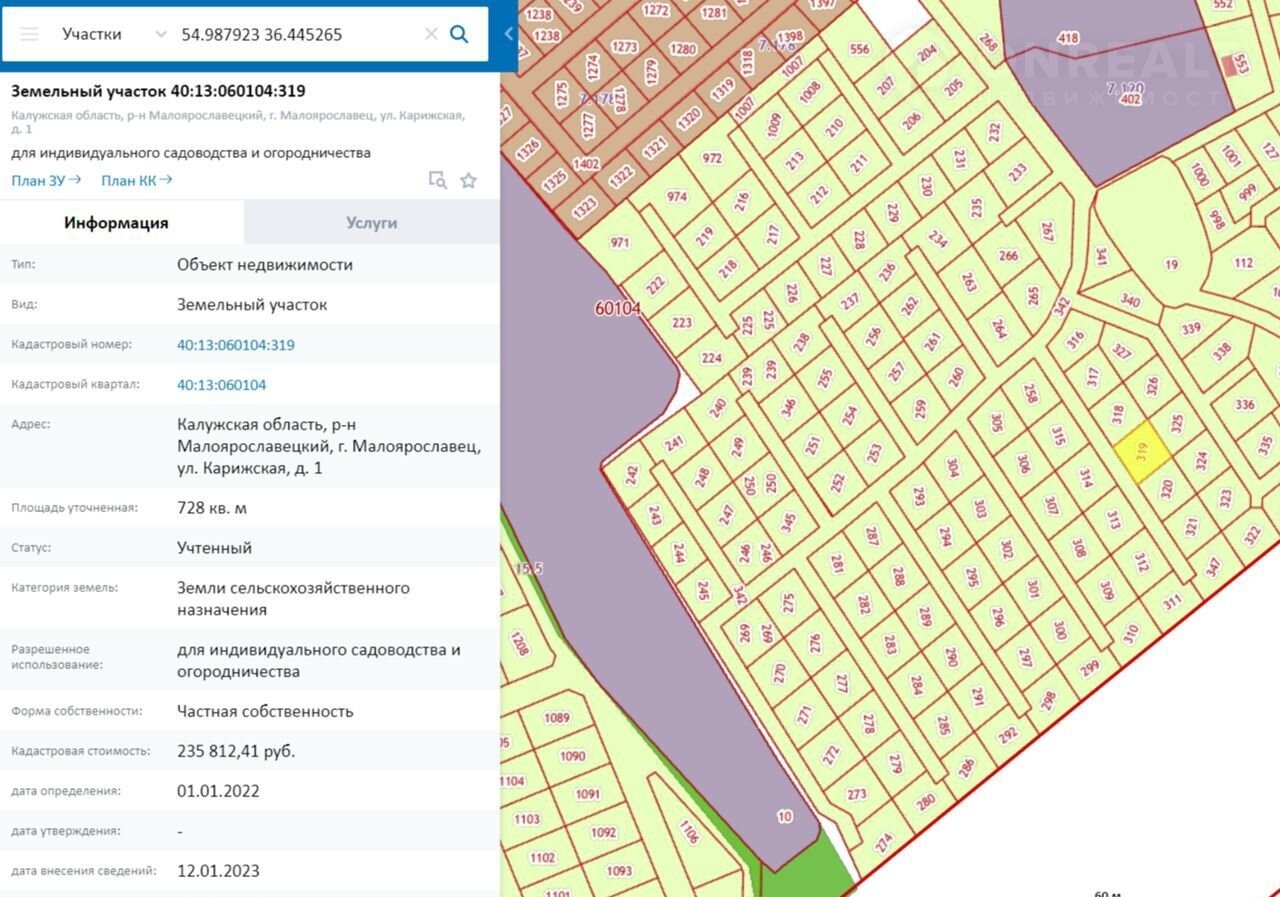The image size is (1280, 897).
Task: Open the План КК link
Action: (136, 180)
